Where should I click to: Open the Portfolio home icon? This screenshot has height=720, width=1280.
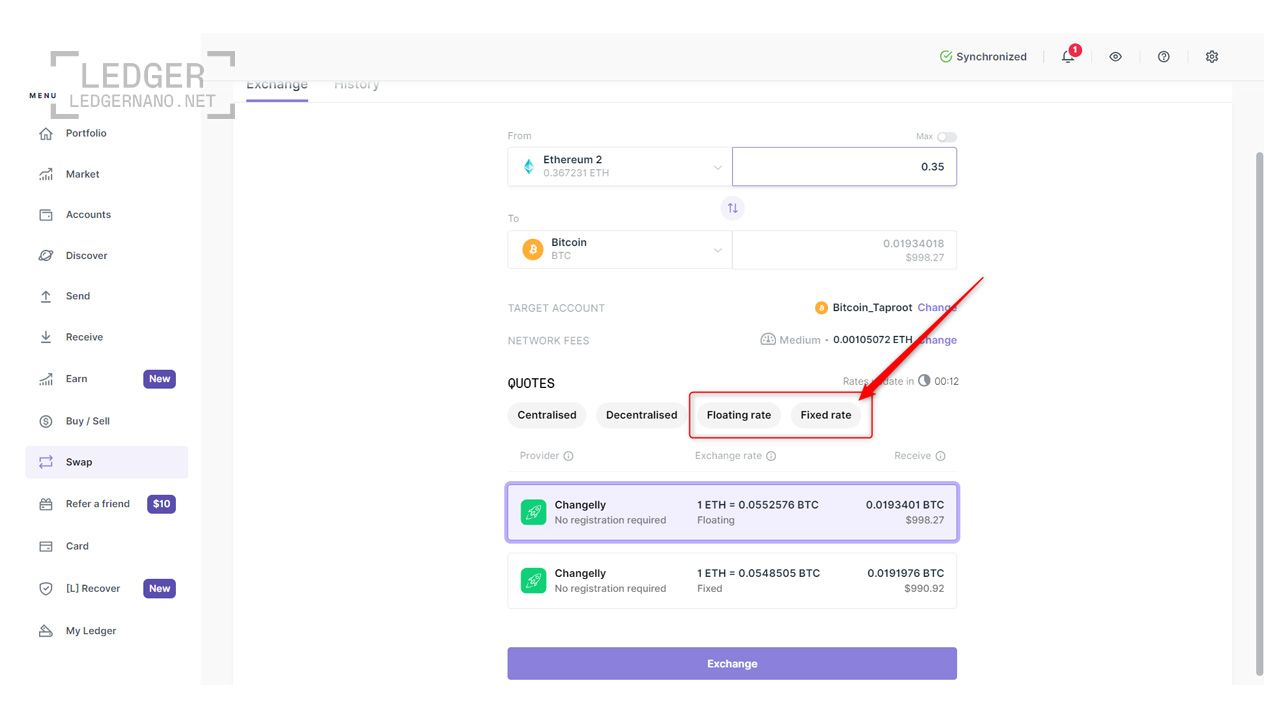[x=46, y=133]
